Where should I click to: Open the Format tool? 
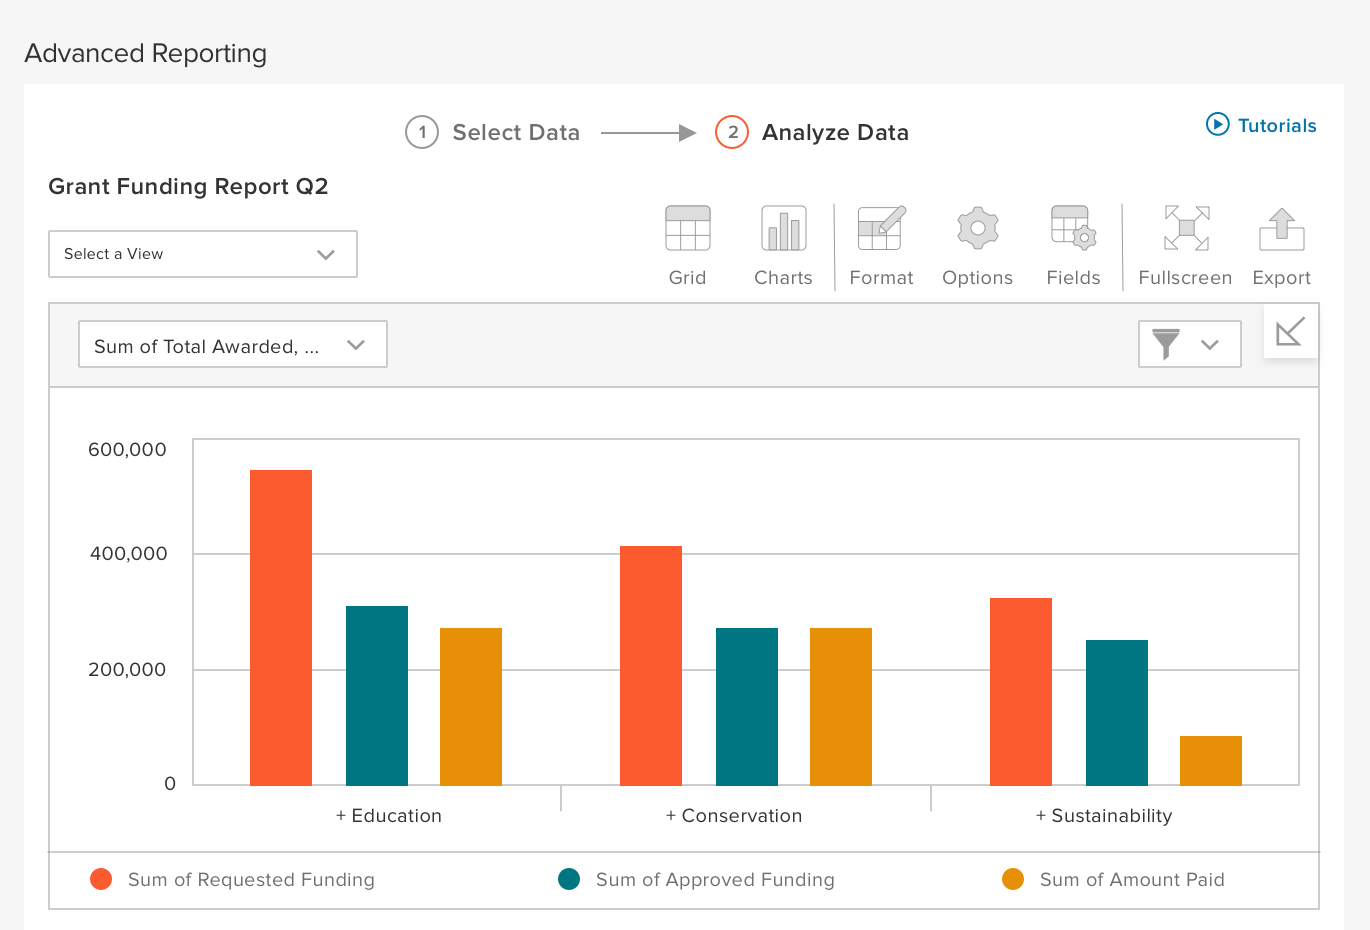[x=881, y=240]
